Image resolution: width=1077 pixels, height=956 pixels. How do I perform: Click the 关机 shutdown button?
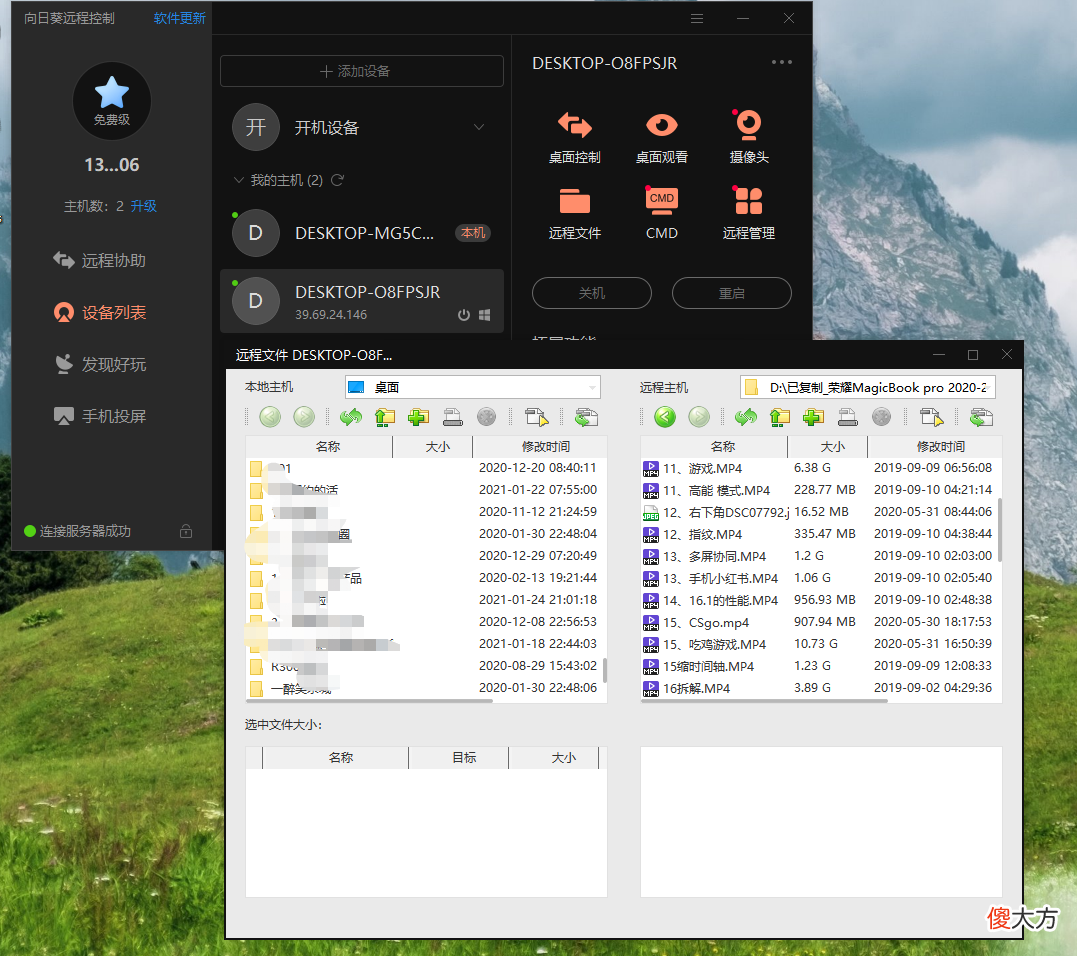tap(591, 293)
